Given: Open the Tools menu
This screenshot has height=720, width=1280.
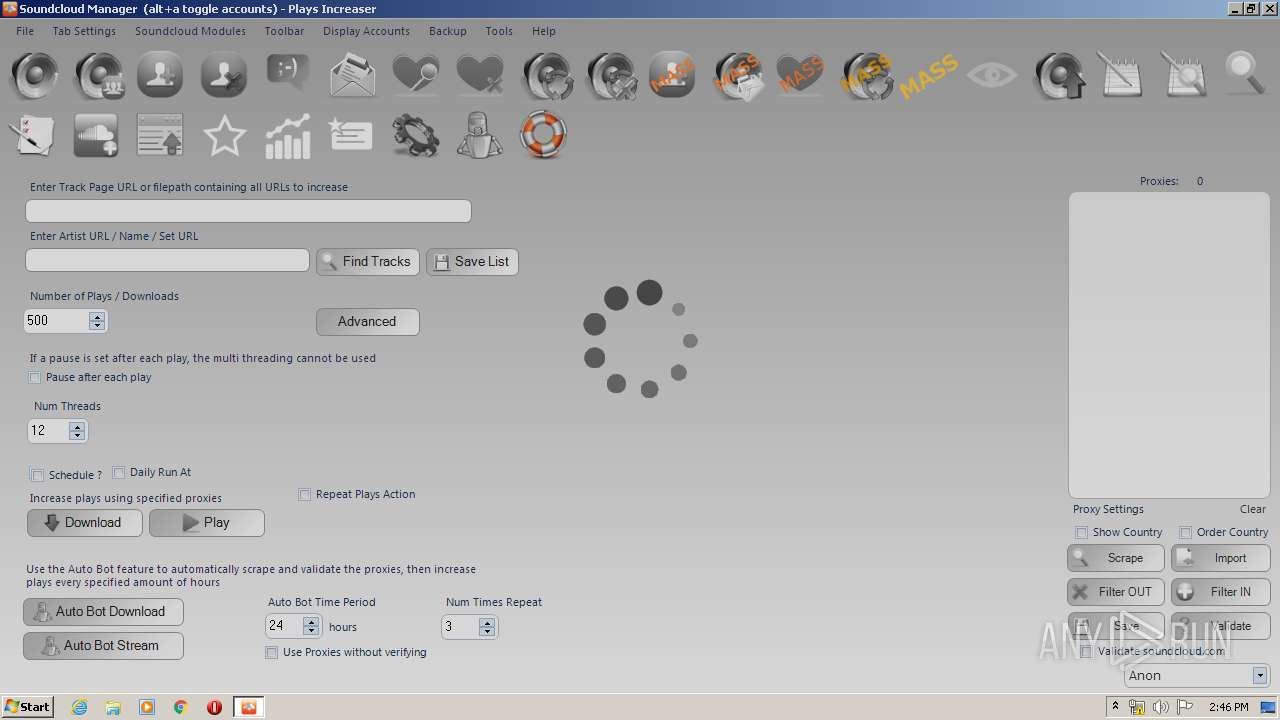Looking at the screenshot, I should click(499, 31).
